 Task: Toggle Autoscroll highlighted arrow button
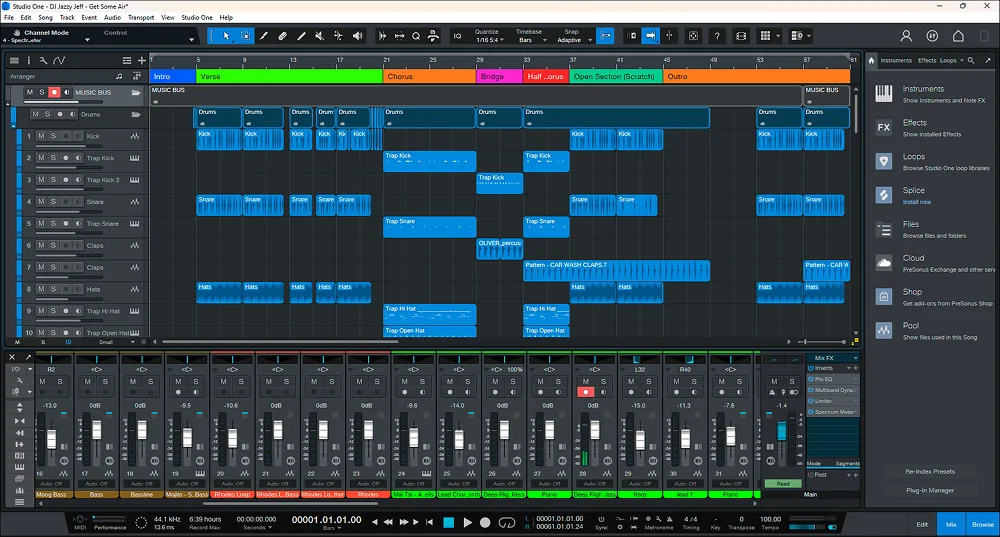651,36
